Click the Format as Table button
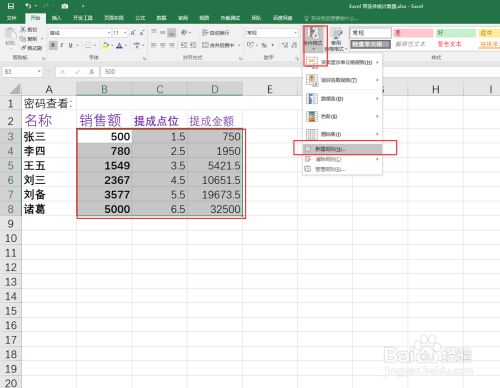Screen dimensions: 500x388 tap(337, 39)
